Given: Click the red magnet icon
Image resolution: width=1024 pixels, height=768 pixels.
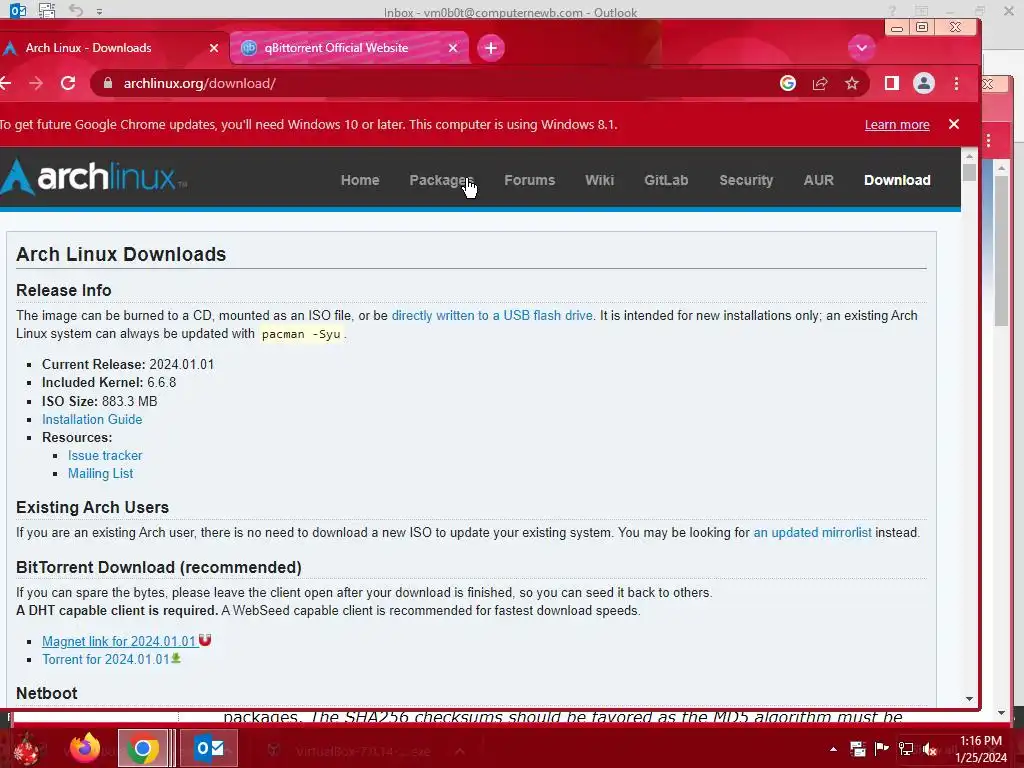Looking at the screenshot, I should [x=205, y=640].
